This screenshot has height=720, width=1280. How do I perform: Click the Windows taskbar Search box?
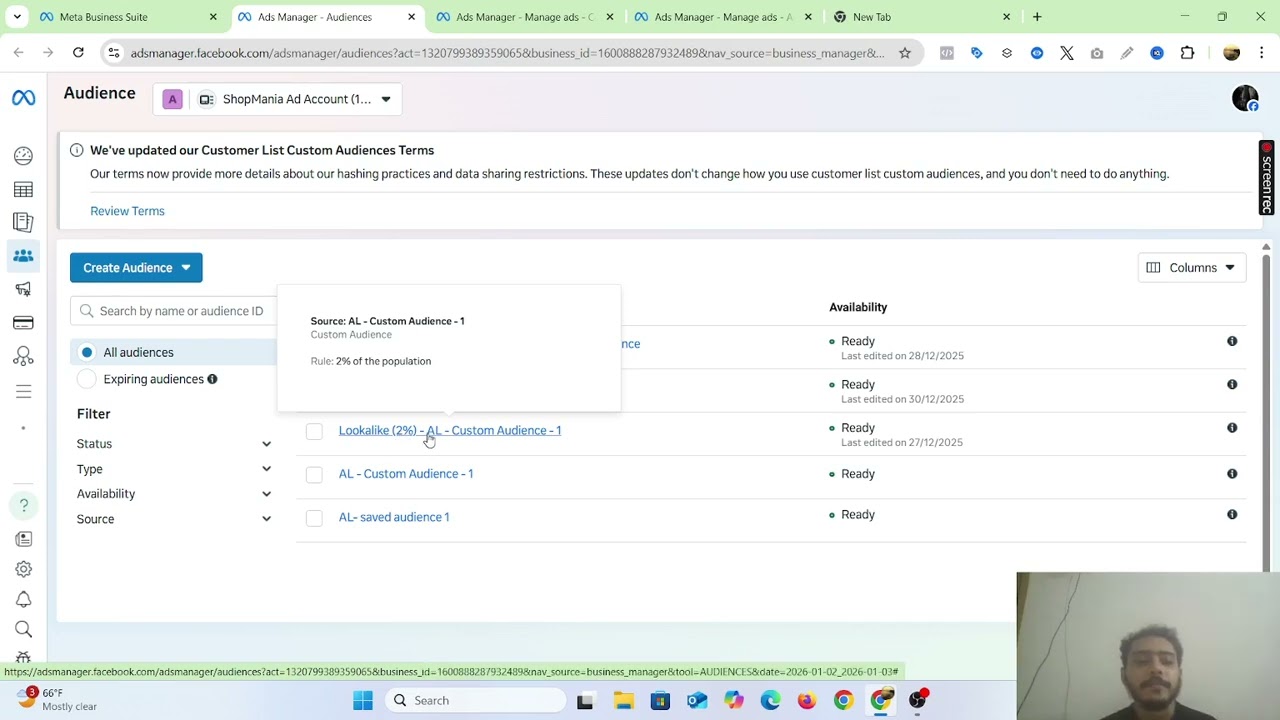[476, 701]
